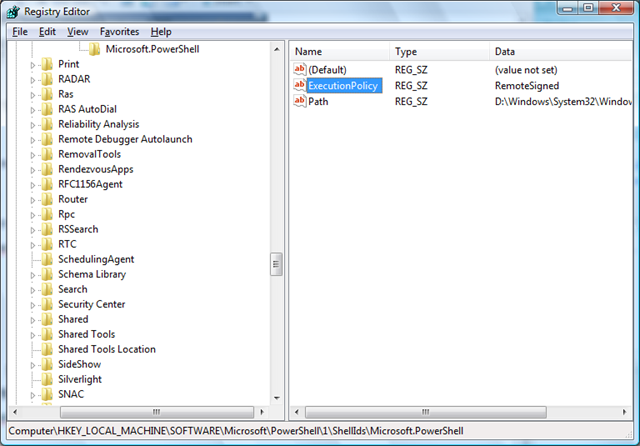Click the RemoteSigned data cell

[527, 86]
